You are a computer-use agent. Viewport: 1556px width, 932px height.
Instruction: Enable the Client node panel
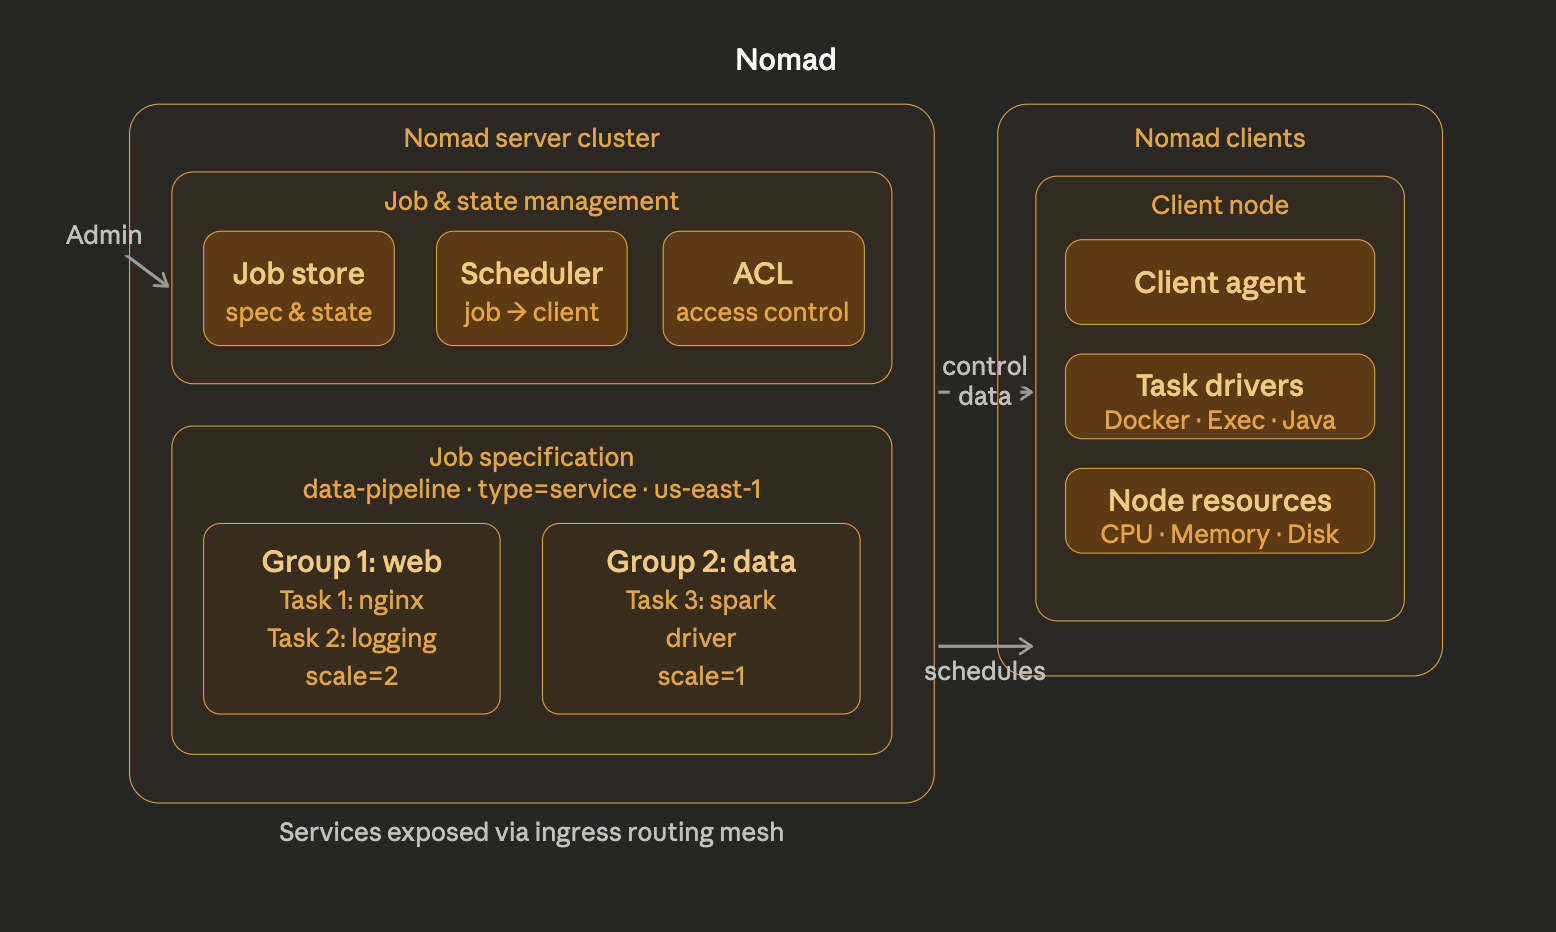tap(1219, 204)
